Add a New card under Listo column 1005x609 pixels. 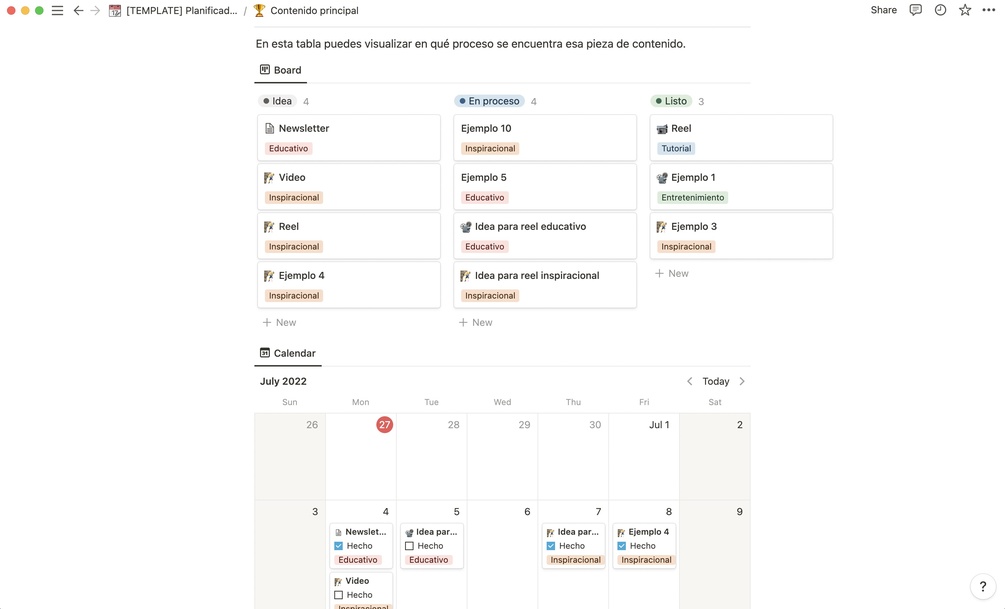click(672, 273)
